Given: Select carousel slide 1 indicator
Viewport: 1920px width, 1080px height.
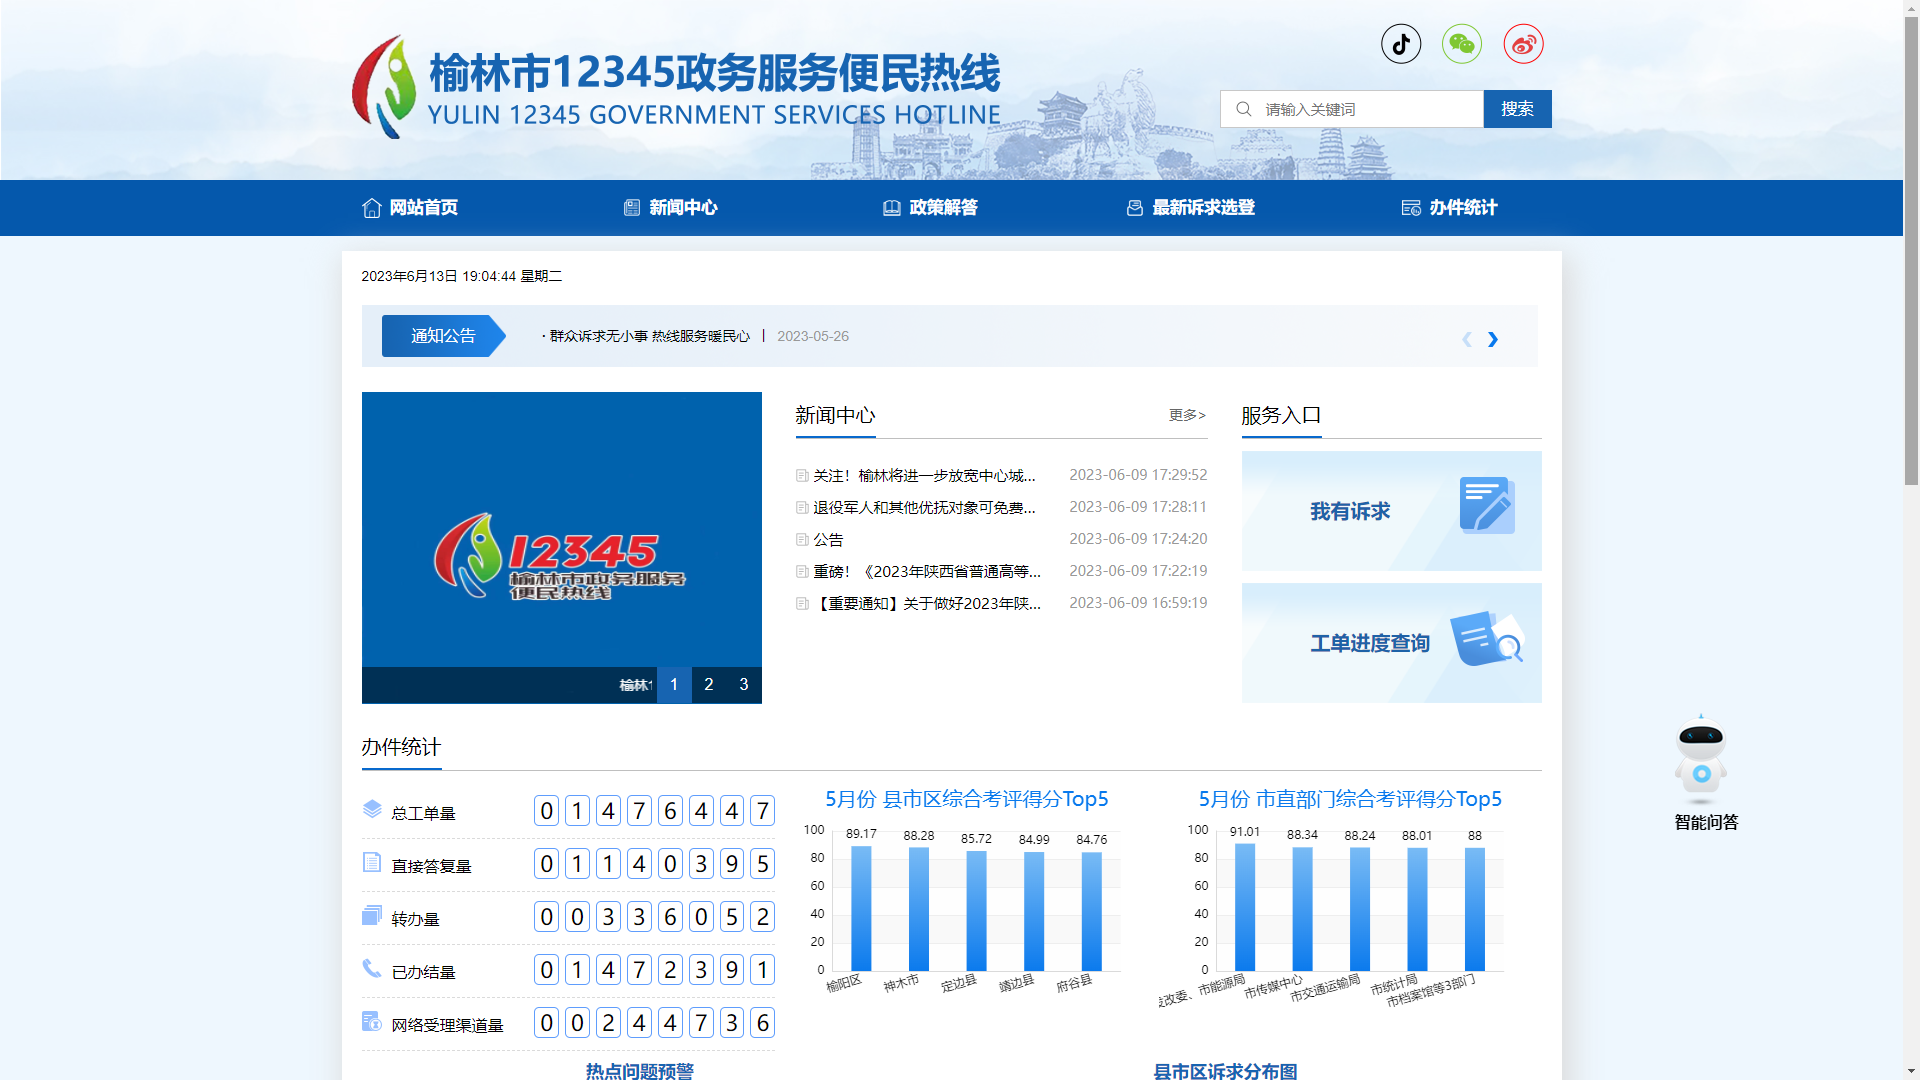Looking at the screenshot, I should click(x=674, y=685).
